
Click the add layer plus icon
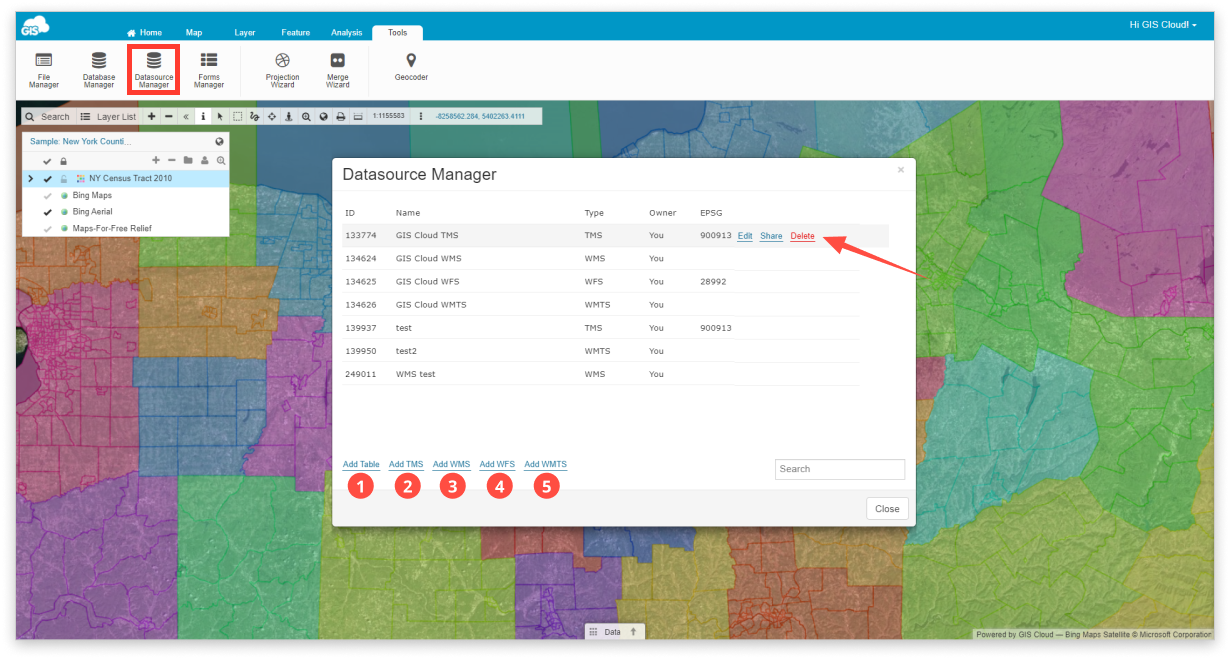point(156,160)
